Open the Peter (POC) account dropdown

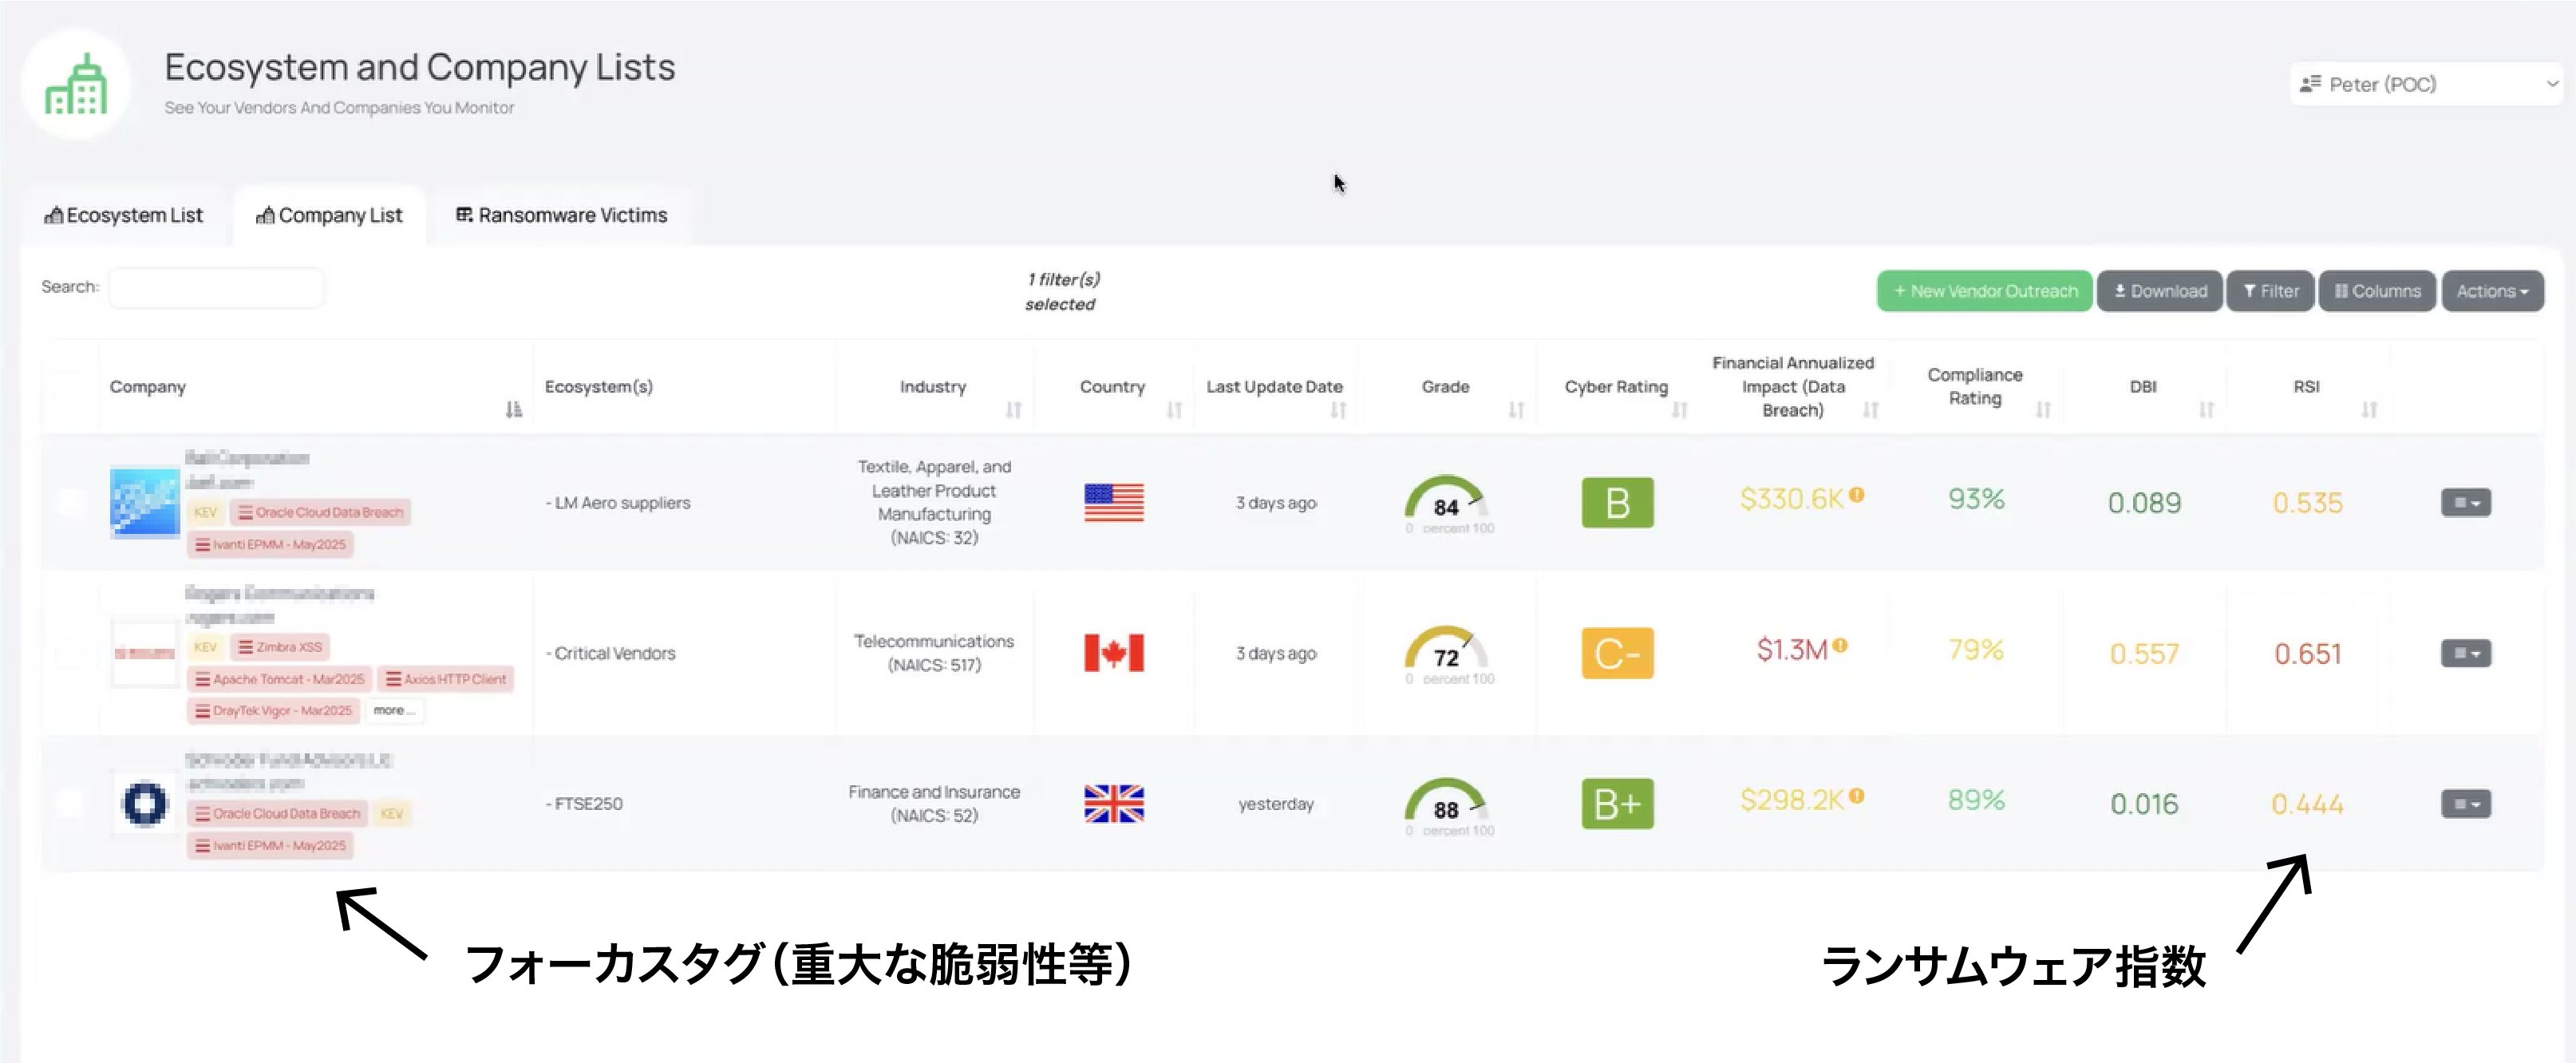(x=2425, y=84)
